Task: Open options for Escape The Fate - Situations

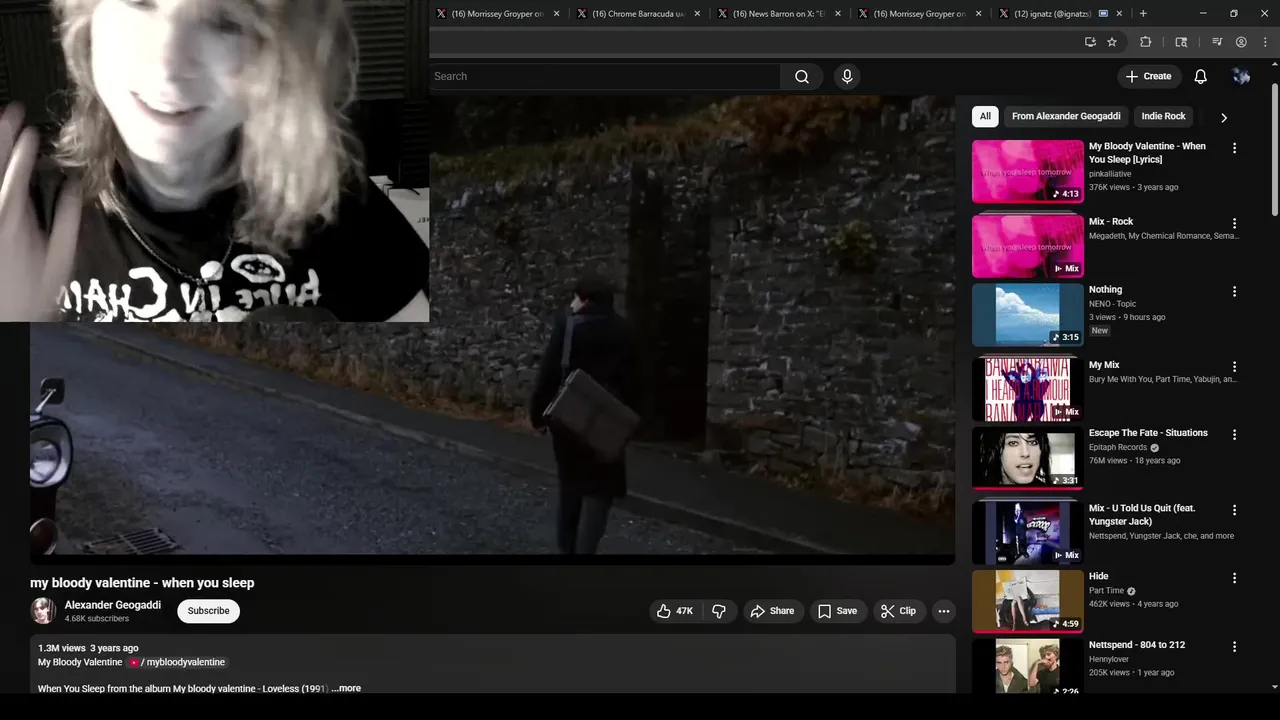Action: click(1234, 435)
